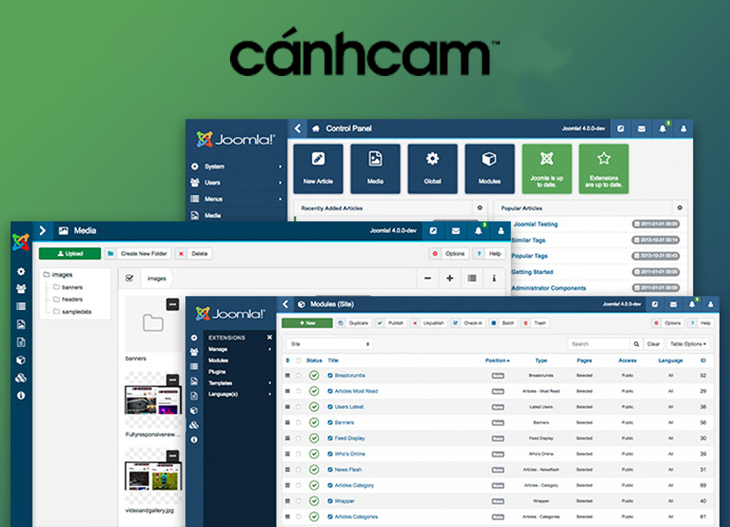This screenshot has height=527, width=730.
Task: Open the Media tile in Control Panel
Action: tap(375, 169)
